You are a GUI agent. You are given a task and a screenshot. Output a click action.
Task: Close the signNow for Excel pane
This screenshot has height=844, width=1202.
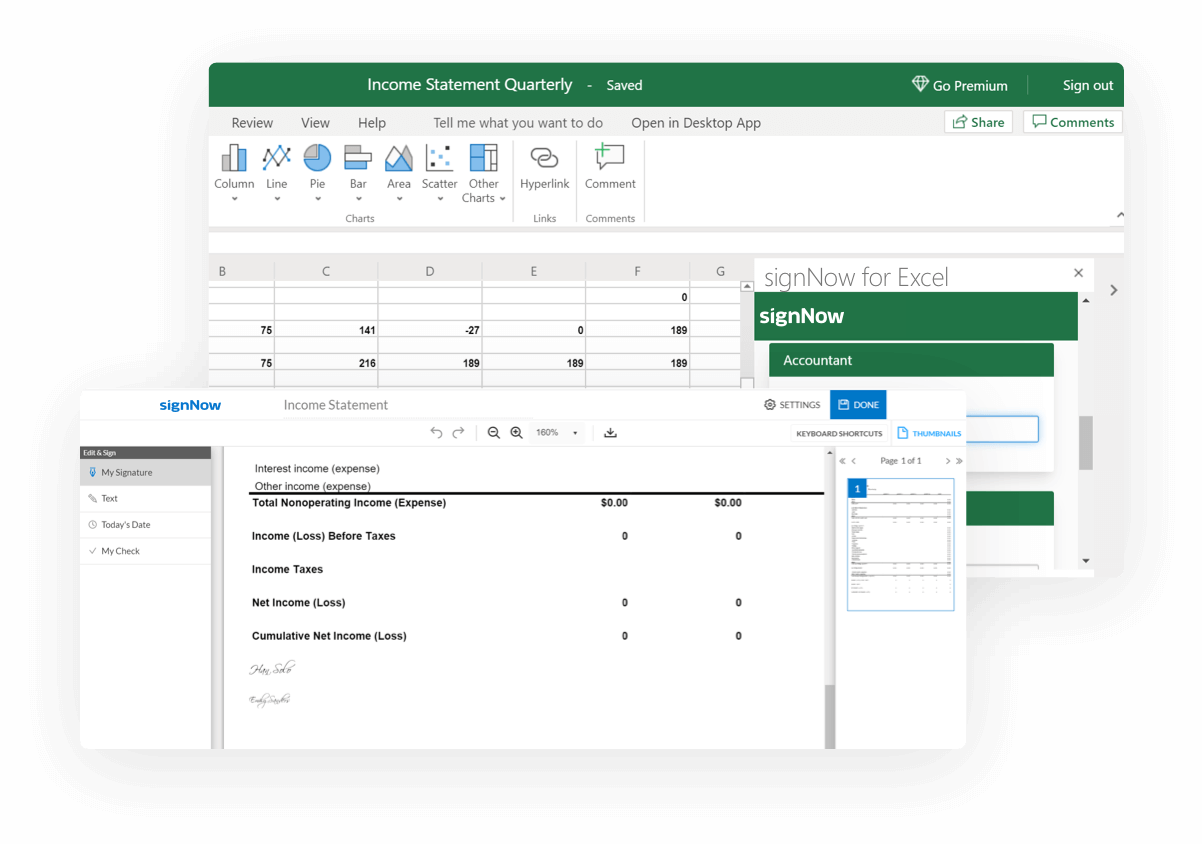(x=1078, y=273)
